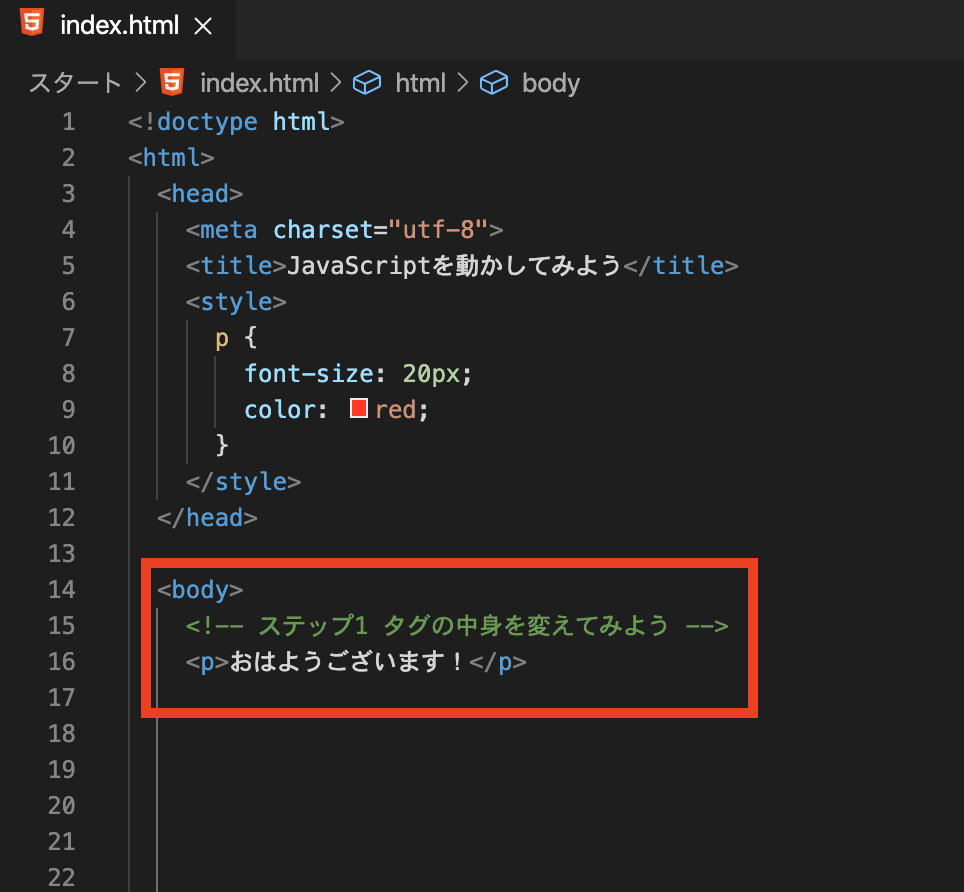Viewport: 964px width, 892px height.
Task: Click the ステップ1 comment line
Action: [457, 626]
